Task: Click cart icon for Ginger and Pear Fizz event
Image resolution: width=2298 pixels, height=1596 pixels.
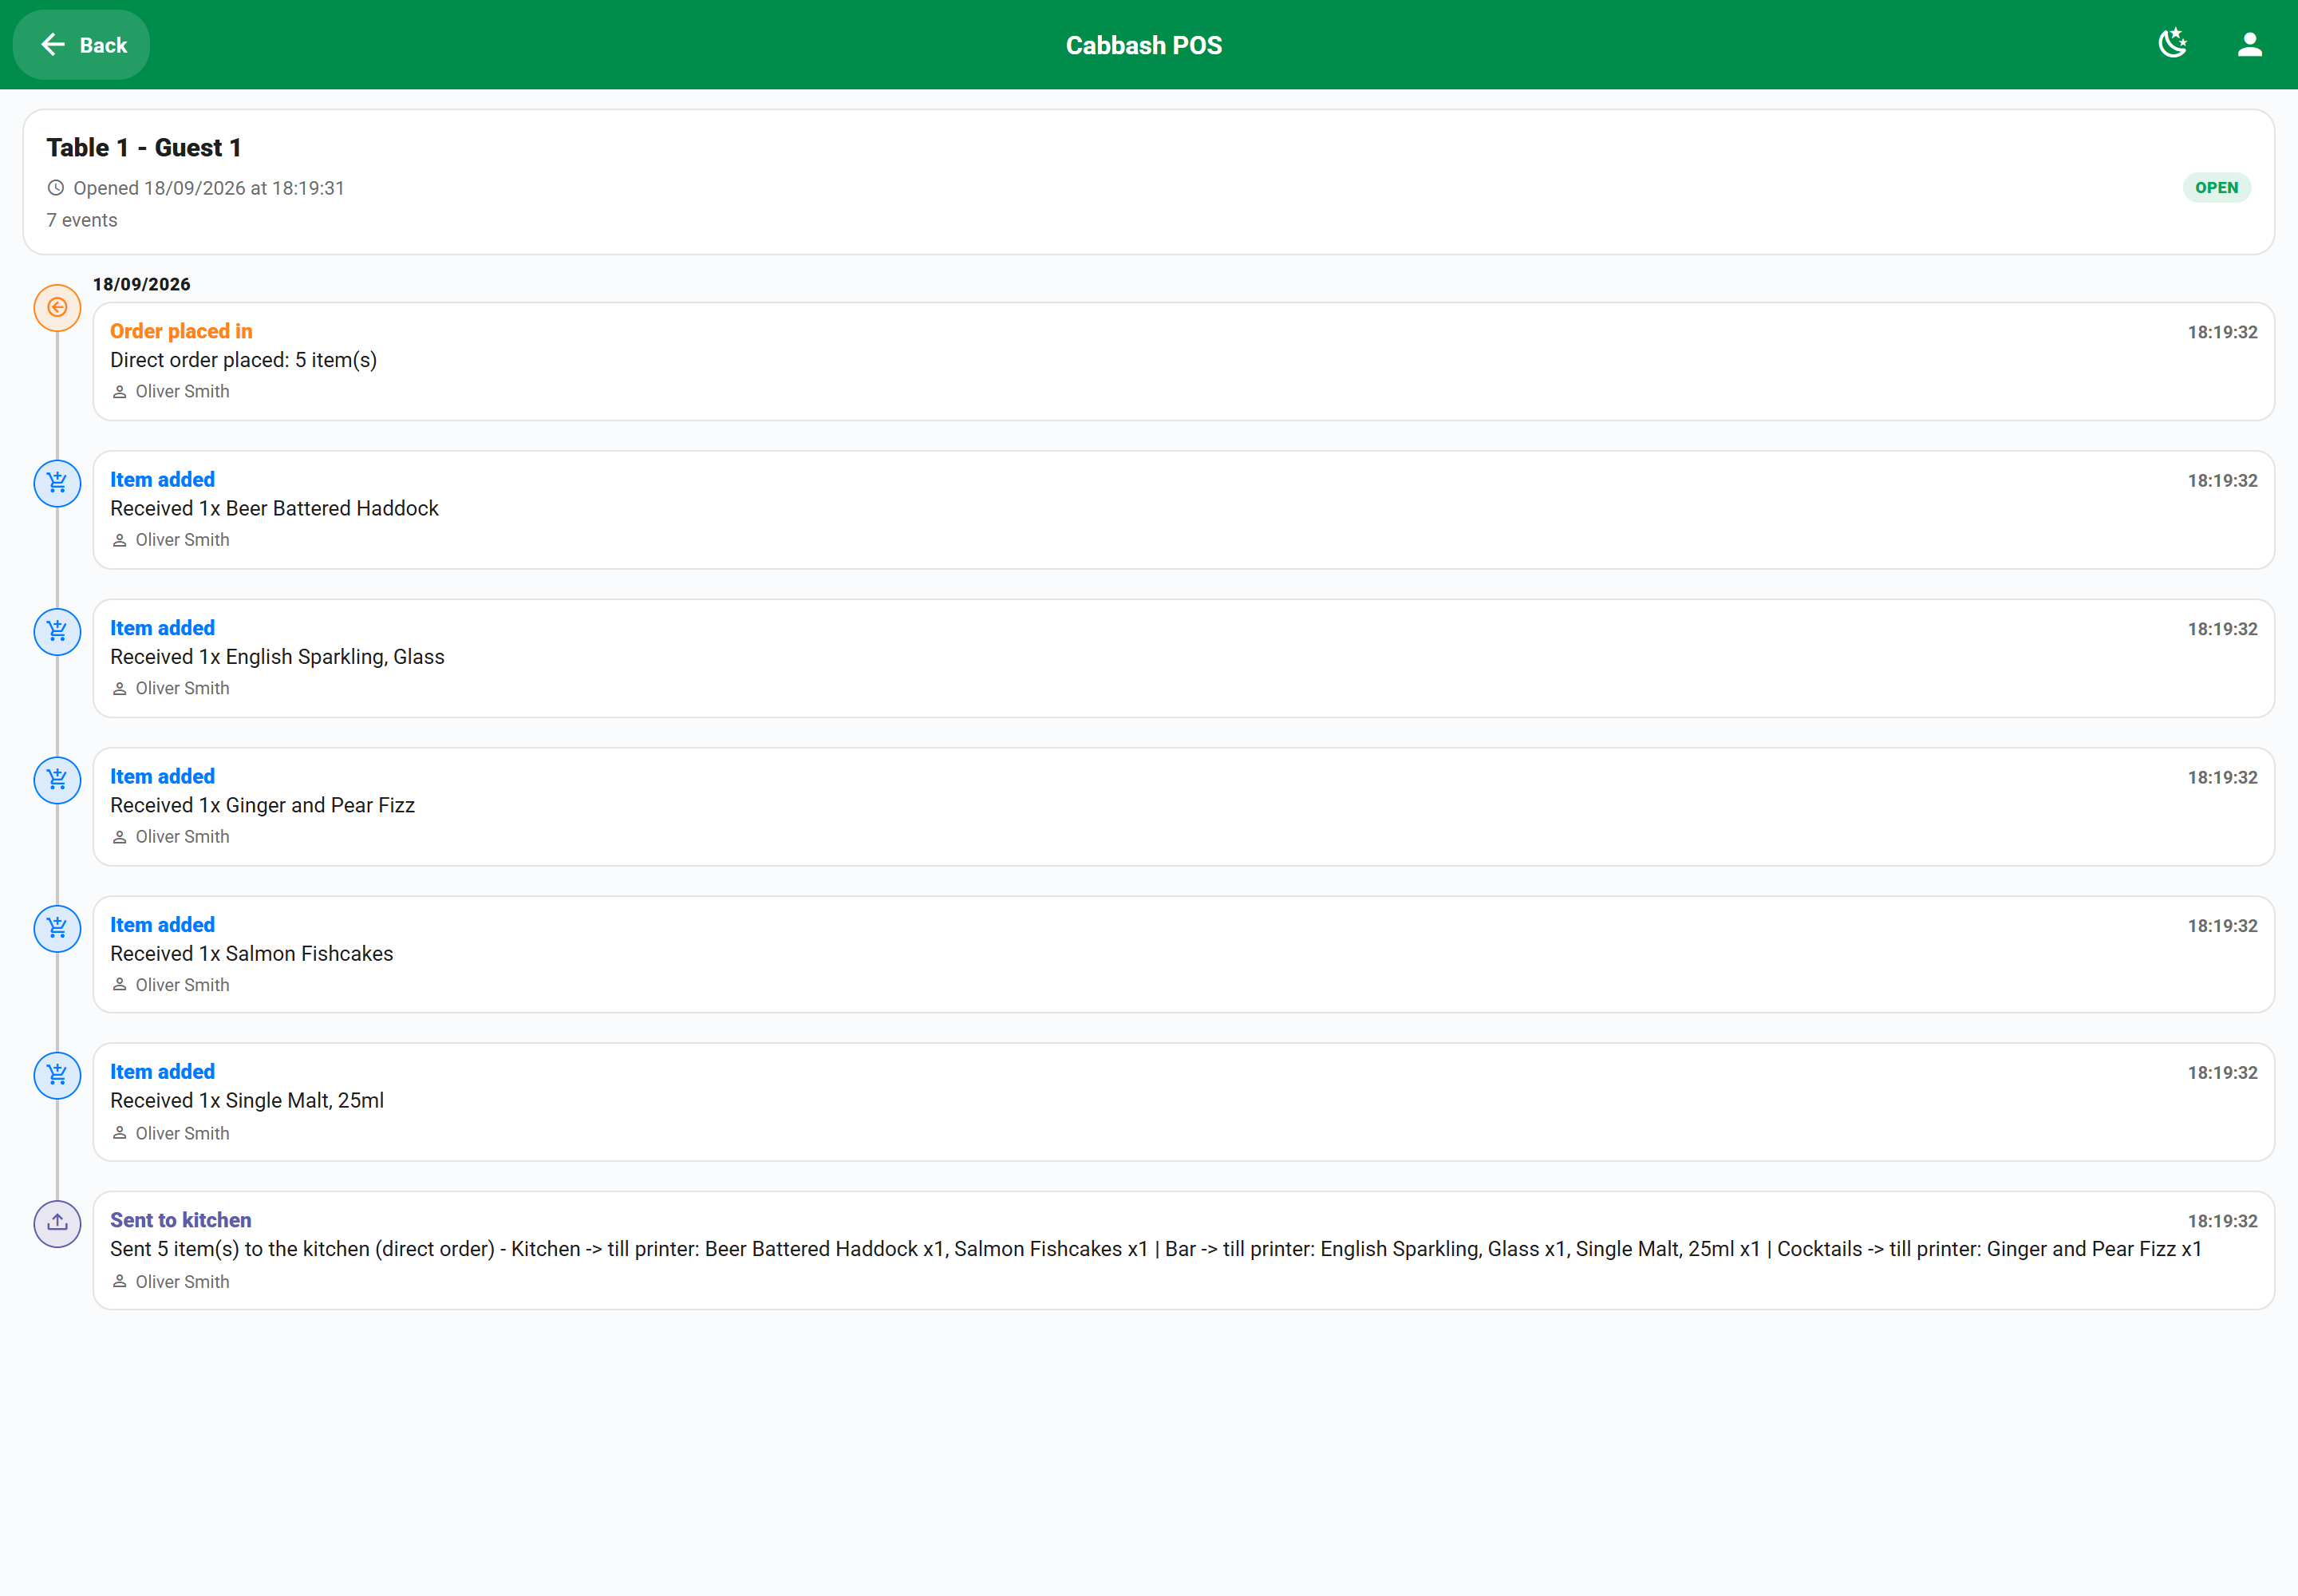Action: click(57, 780)
